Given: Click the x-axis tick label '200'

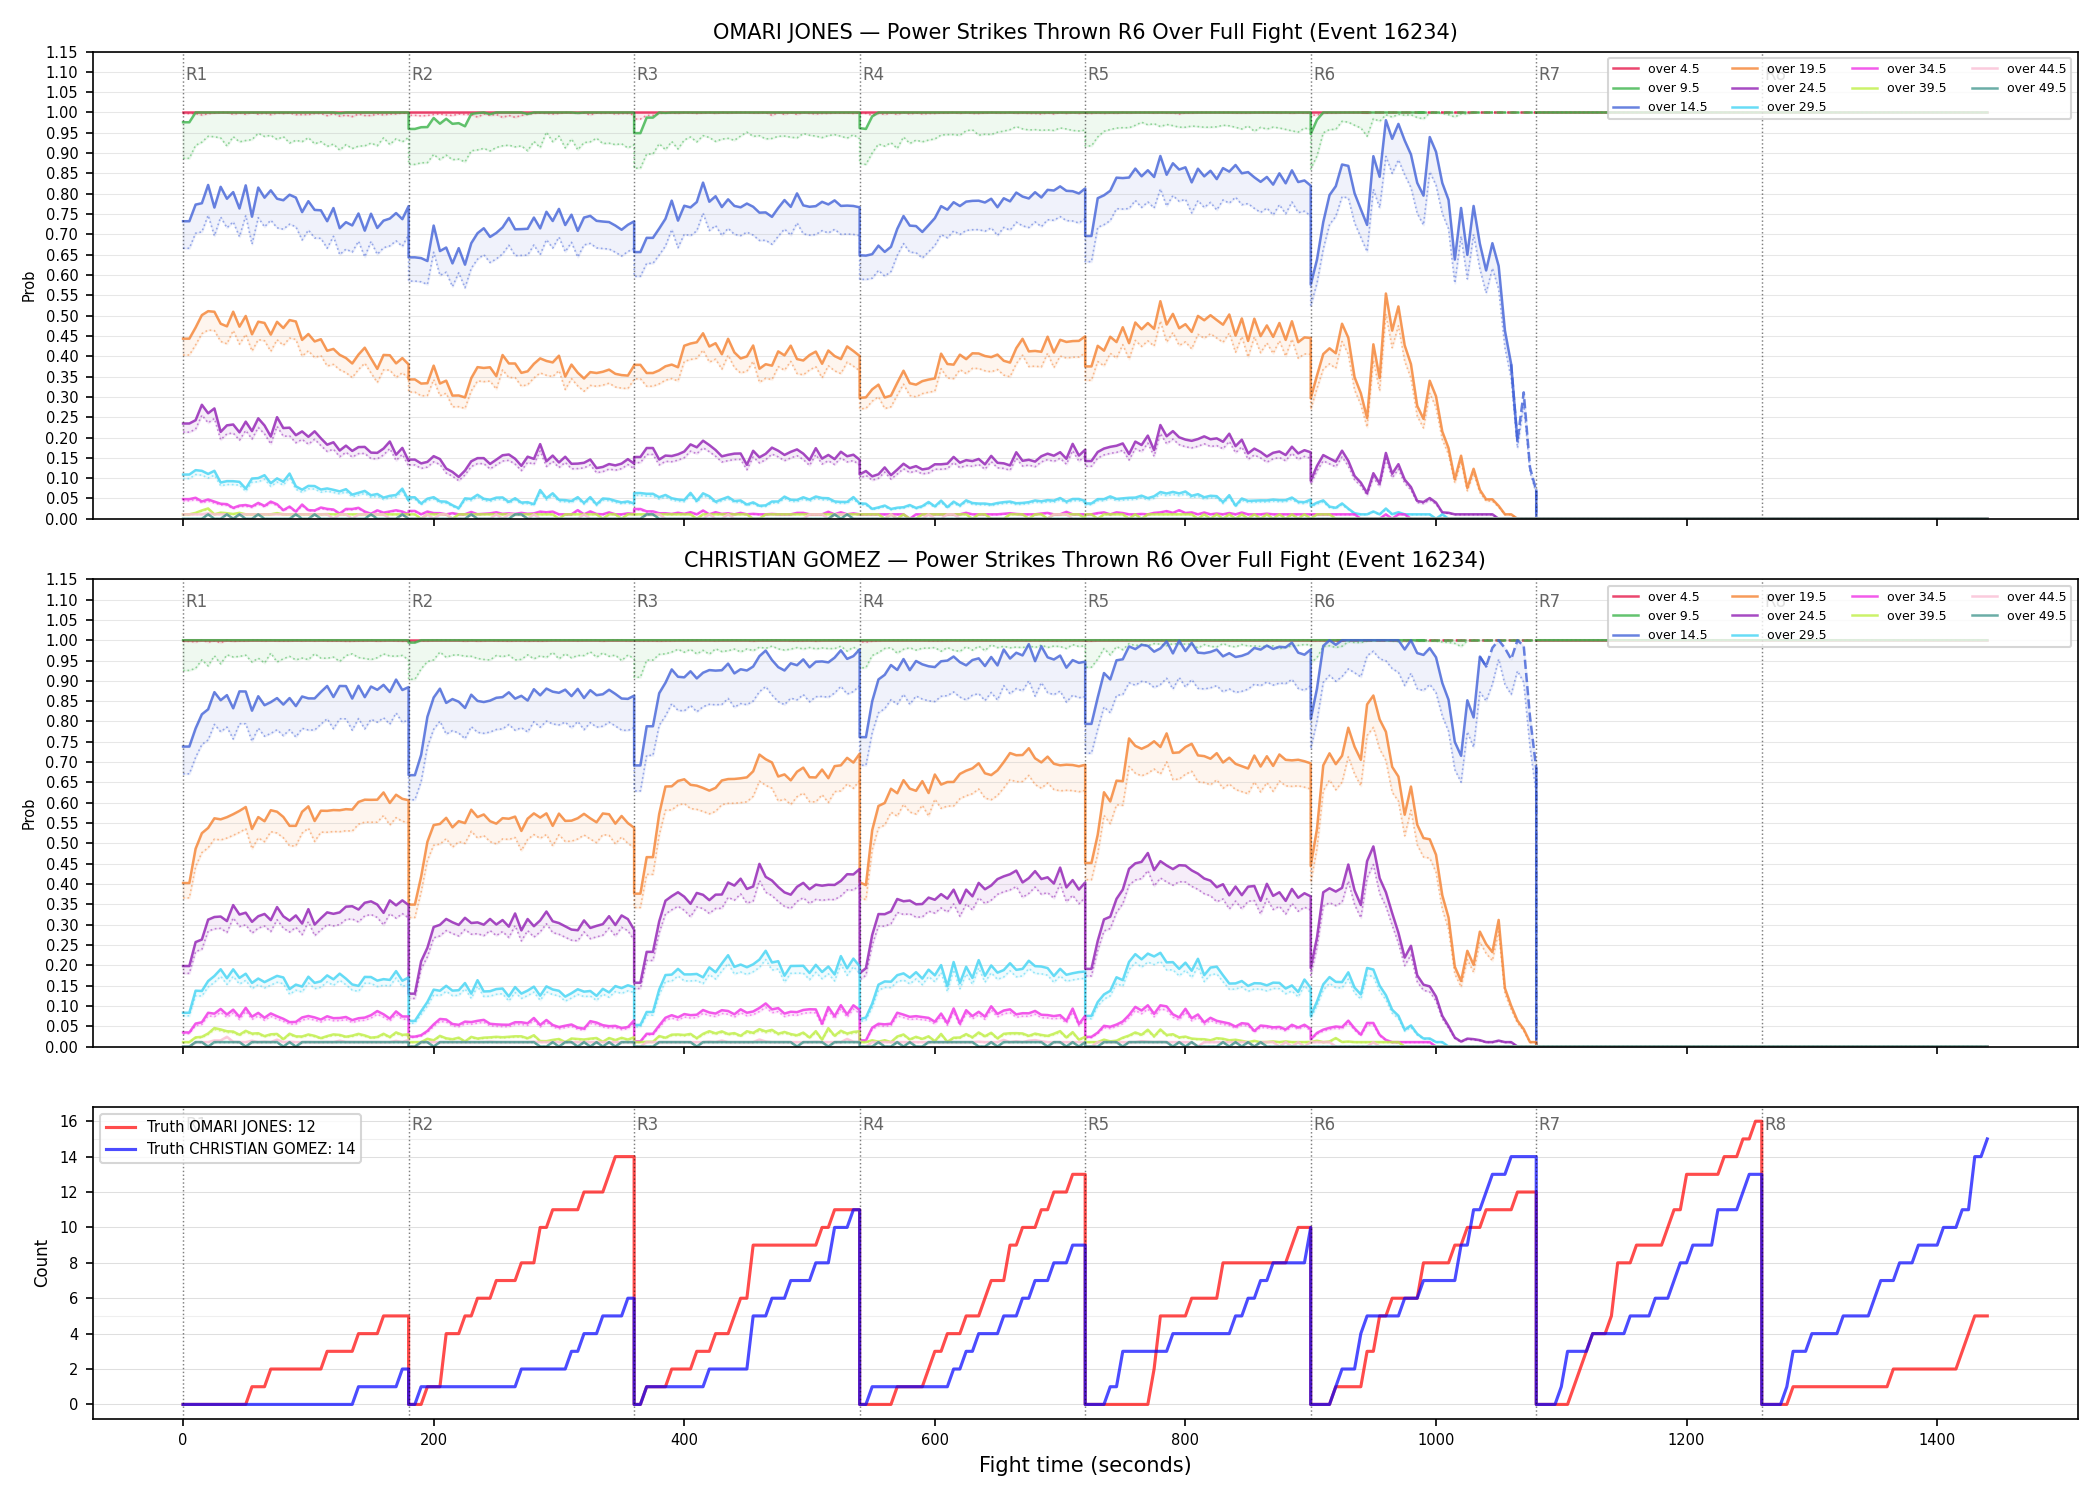Looking at the screenshot, I should pyautogui.click(x=433, y=1440).
